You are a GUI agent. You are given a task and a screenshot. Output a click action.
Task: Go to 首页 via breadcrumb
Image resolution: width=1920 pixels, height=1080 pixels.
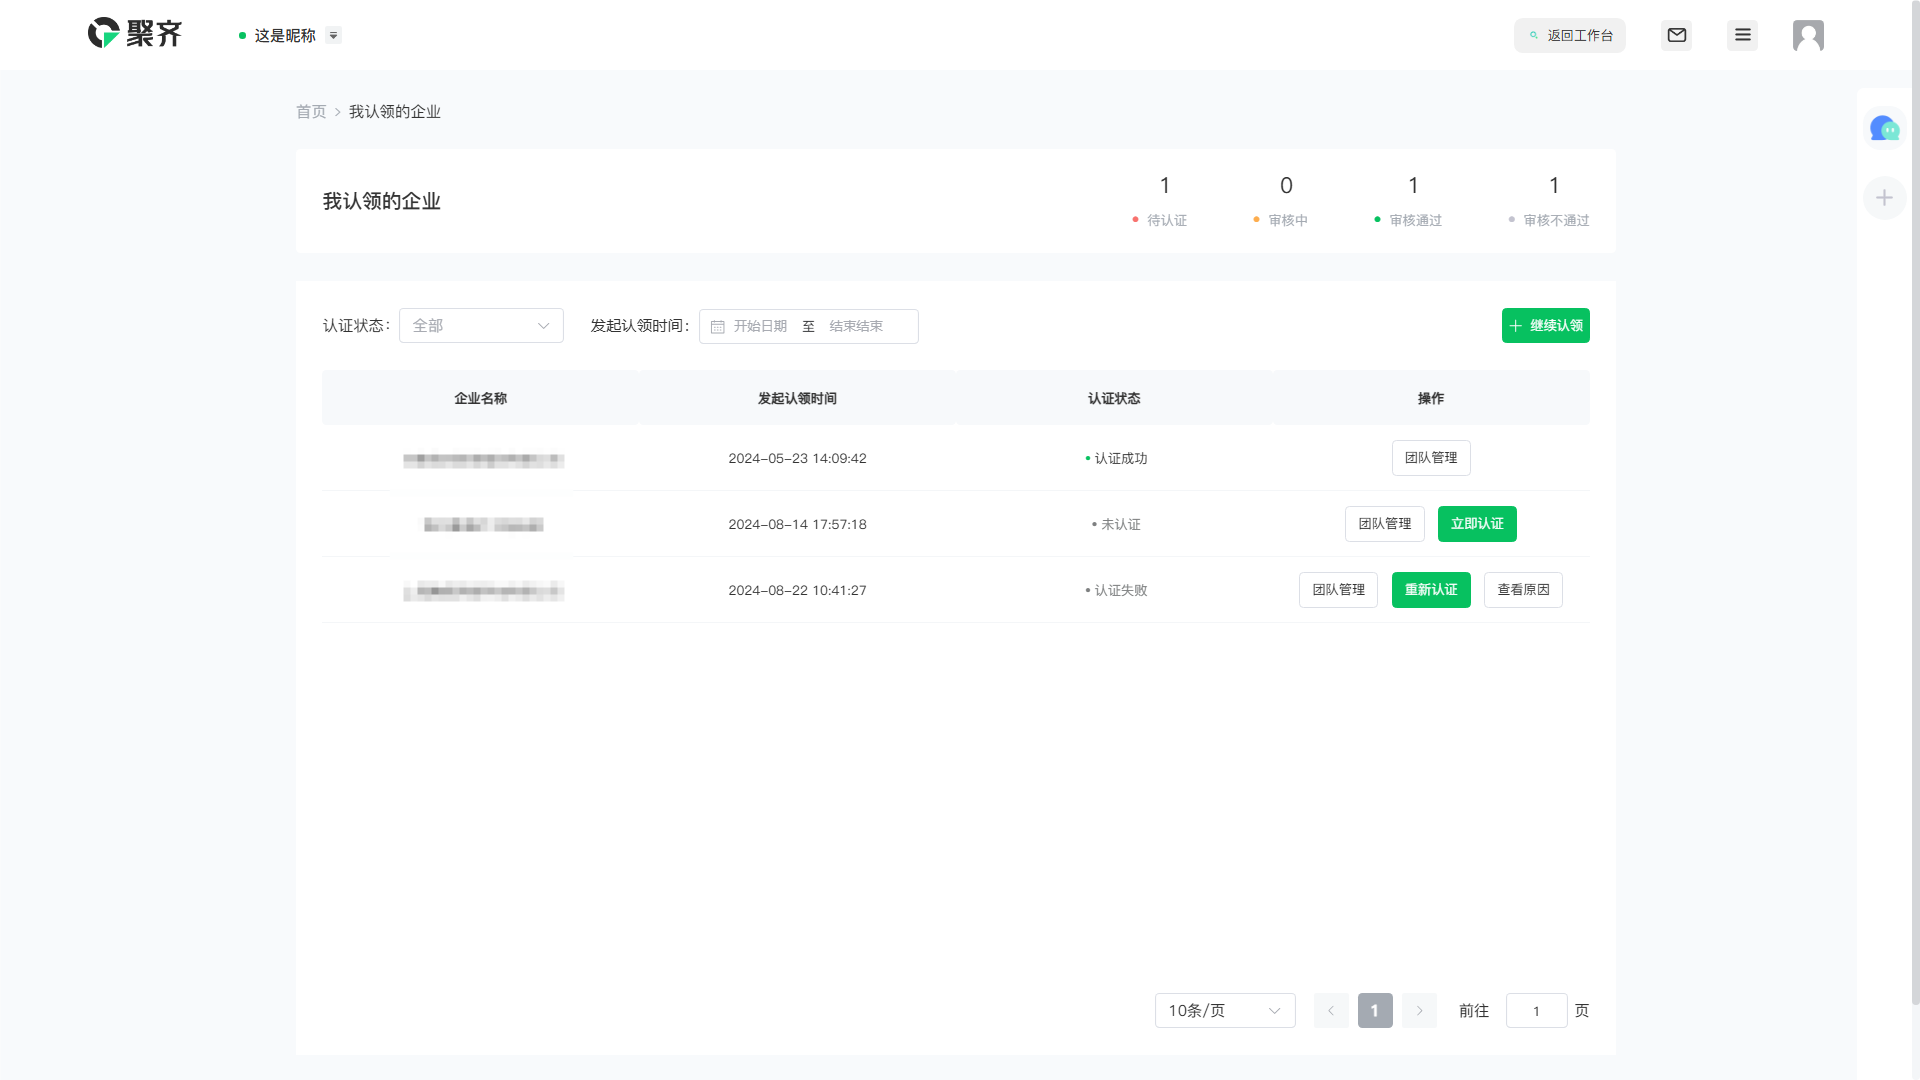(311, 112)
